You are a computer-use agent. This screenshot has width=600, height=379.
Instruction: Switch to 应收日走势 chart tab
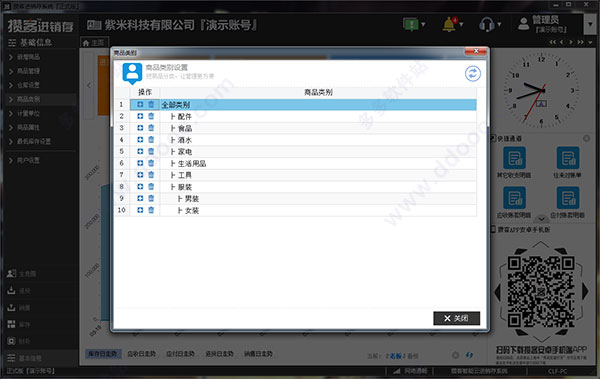coord(142,354)
